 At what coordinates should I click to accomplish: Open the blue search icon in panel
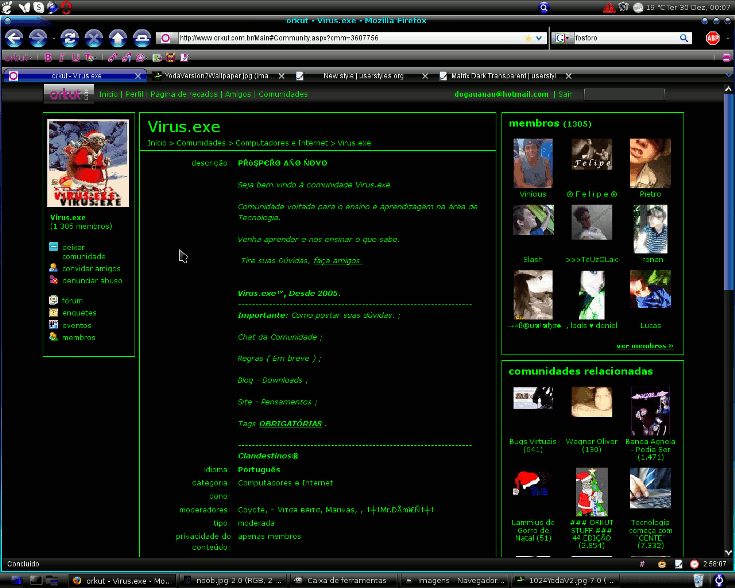(x=544, y=7)
